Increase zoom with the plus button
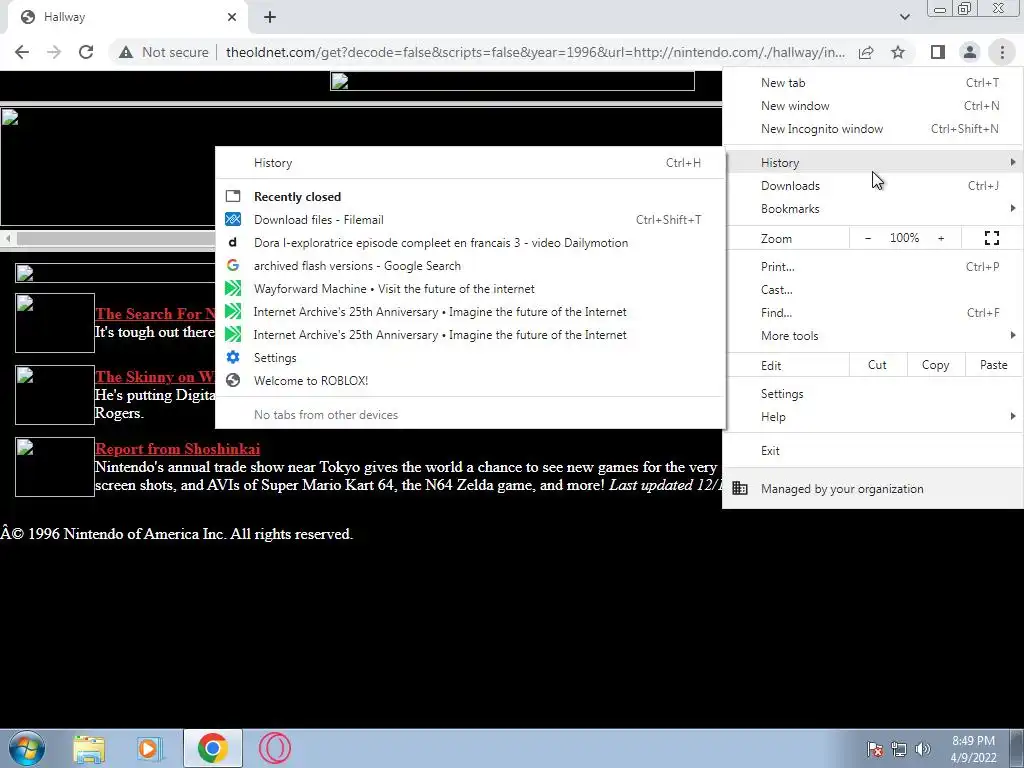1024x768 pixels. [941, 238]
